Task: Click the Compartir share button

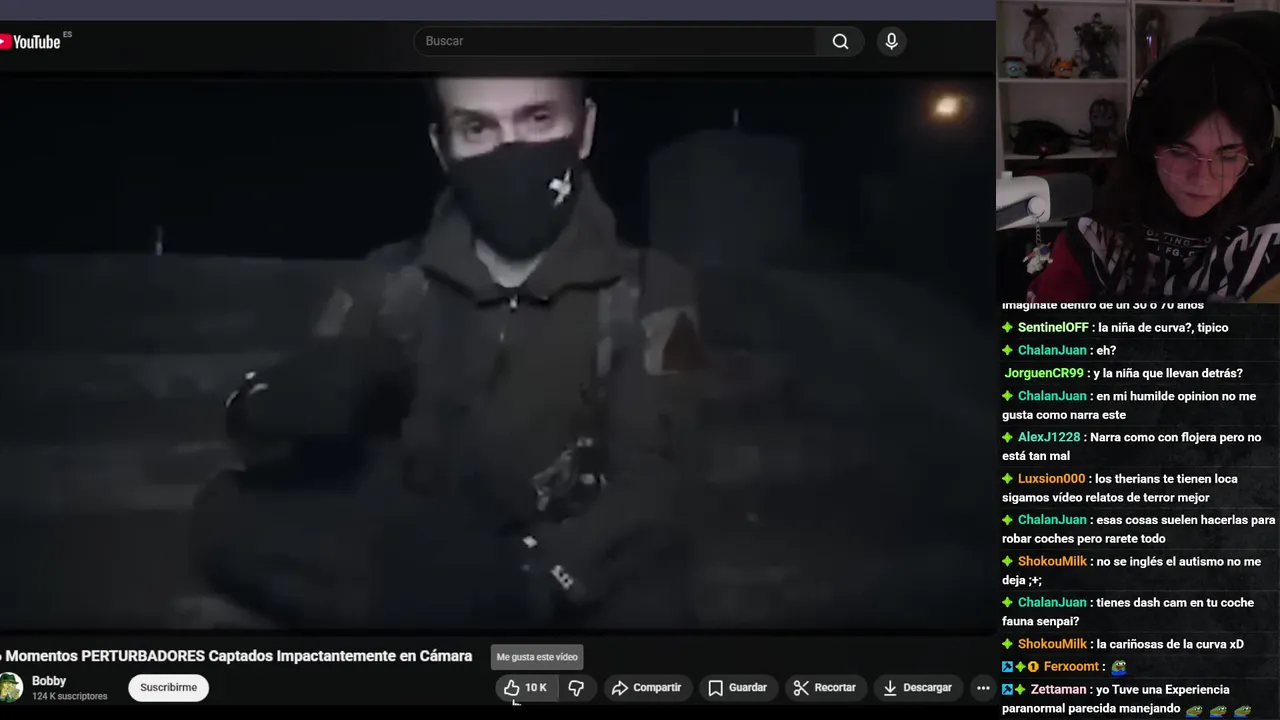Action: (647, 687)
